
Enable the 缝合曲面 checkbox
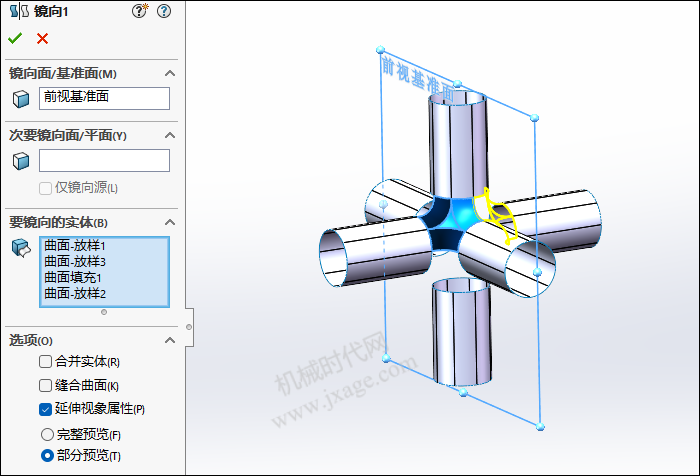point(46,385)
